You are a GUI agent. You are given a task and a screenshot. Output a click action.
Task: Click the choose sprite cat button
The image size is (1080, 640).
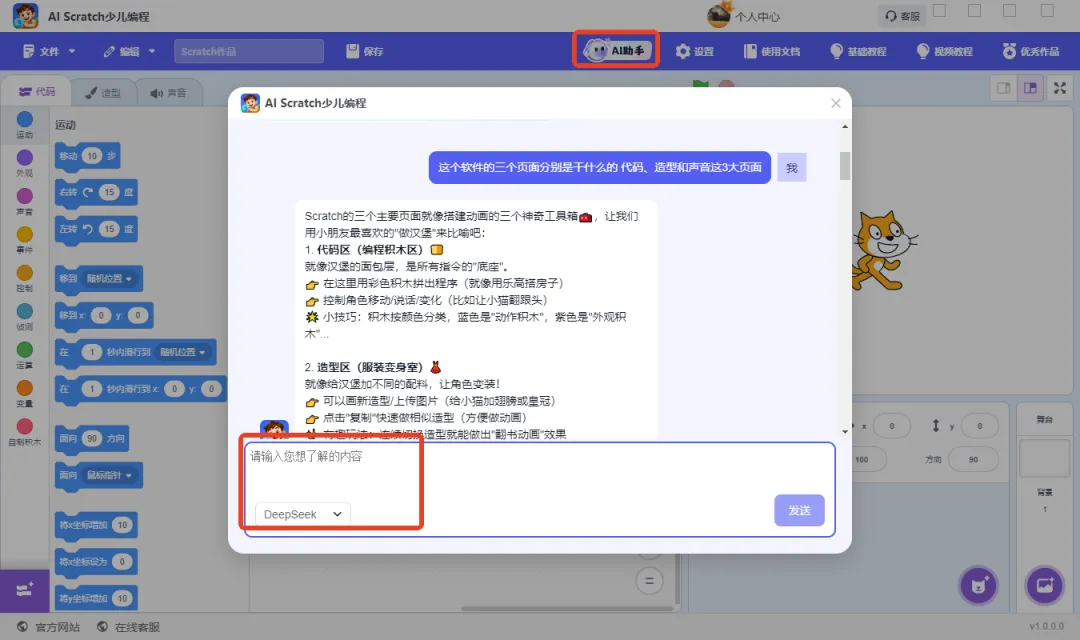tap(979, 586)
